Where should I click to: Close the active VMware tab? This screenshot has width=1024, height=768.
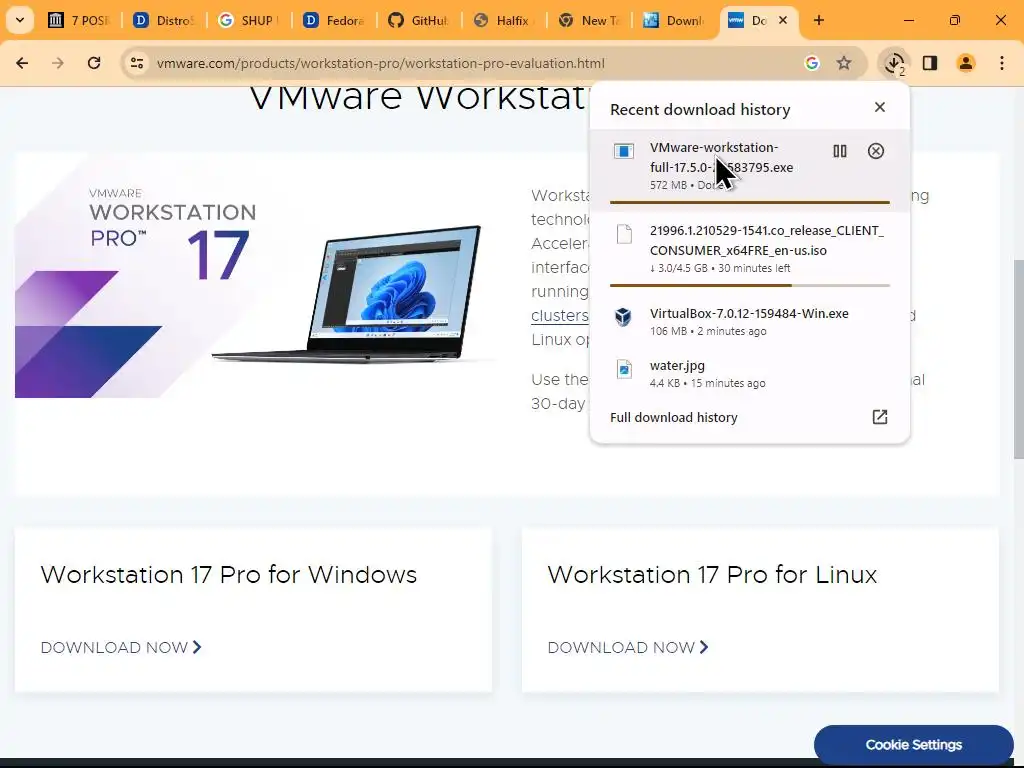pos(783,20)
